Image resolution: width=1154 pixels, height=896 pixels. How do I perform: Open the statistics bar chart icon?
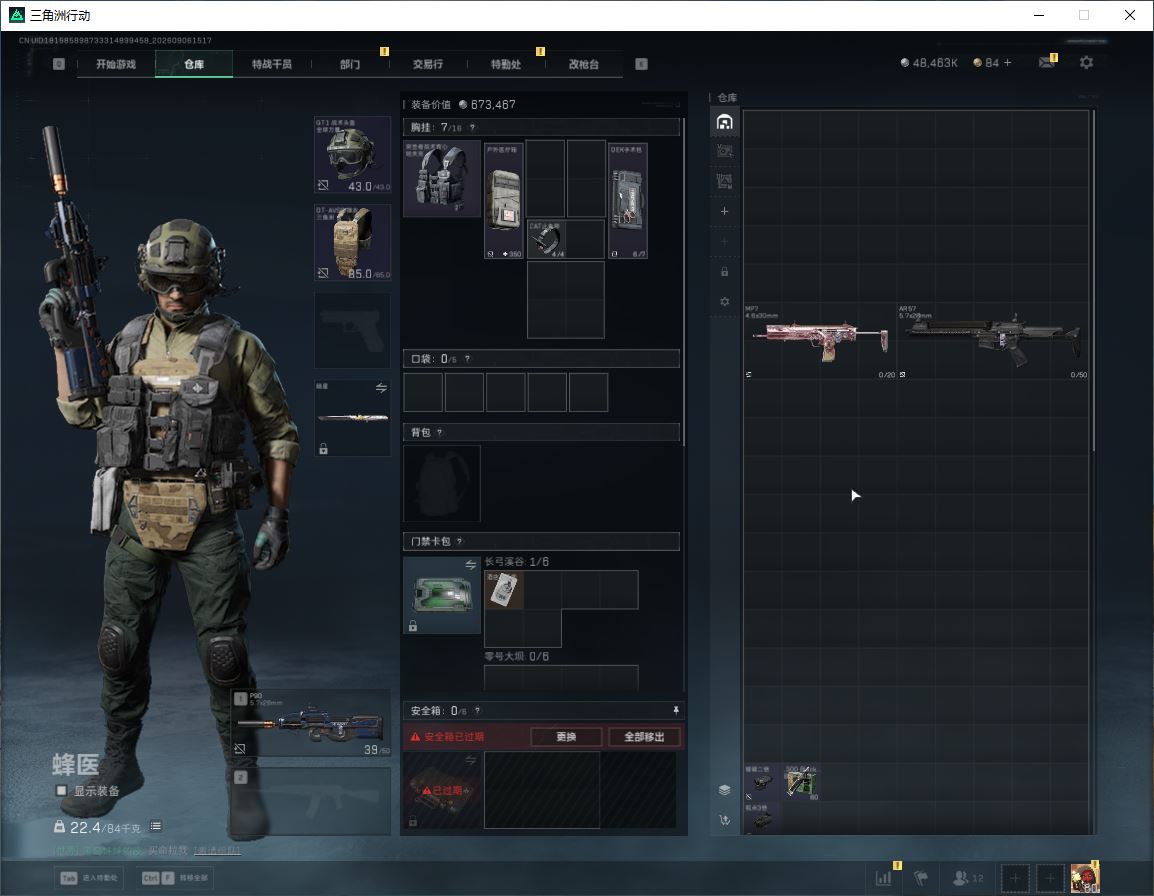pyautogui.click(x=883, y=878)
